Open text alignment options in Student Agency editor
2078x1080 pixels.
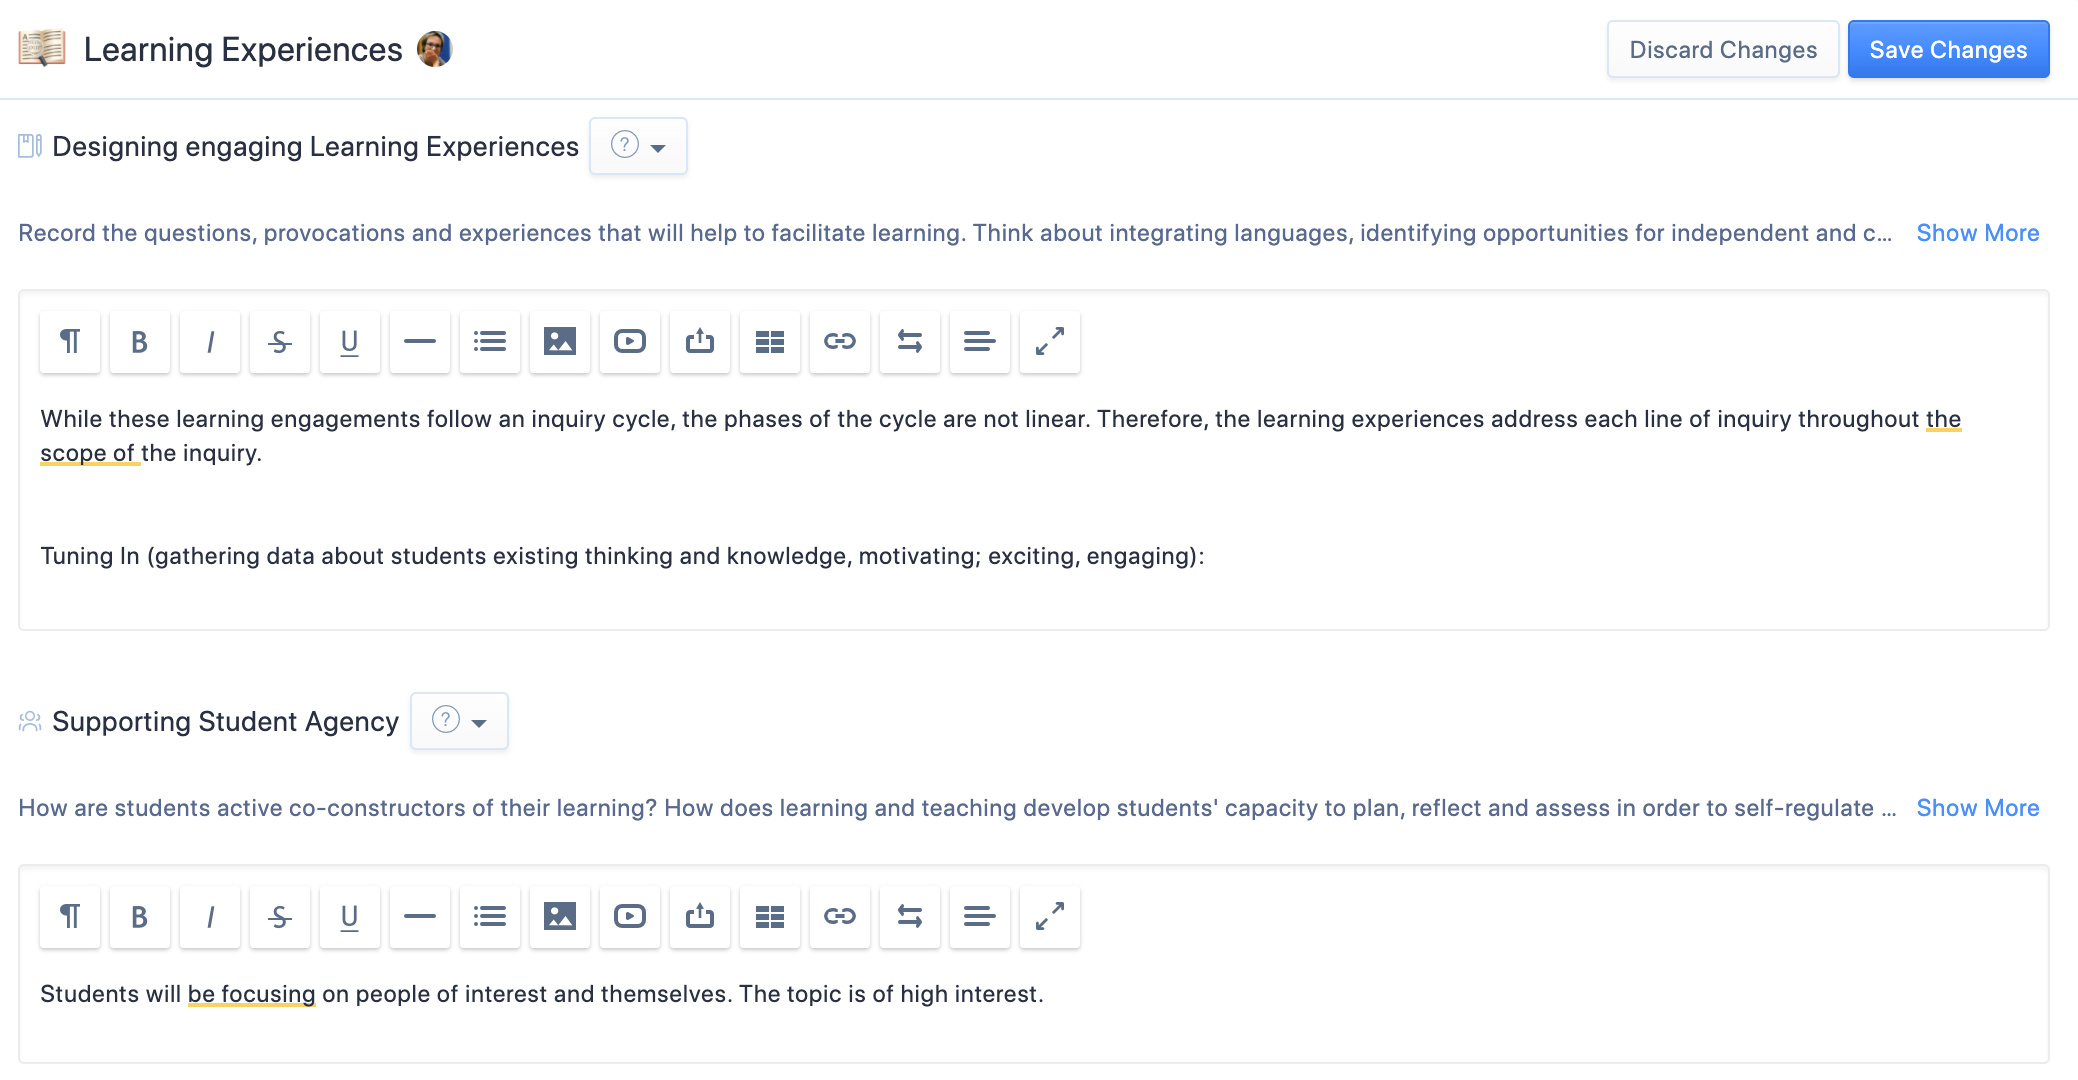pos(980,917)
